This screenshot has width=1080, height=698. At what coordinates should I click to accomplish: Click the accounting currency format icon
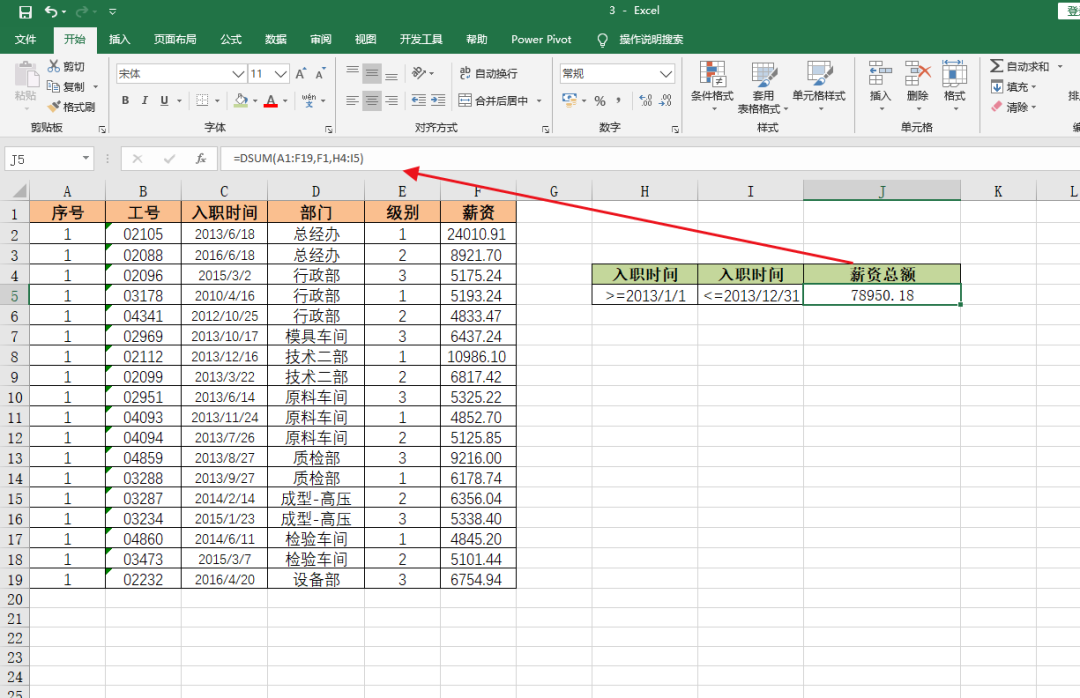[x=570, y=101]
